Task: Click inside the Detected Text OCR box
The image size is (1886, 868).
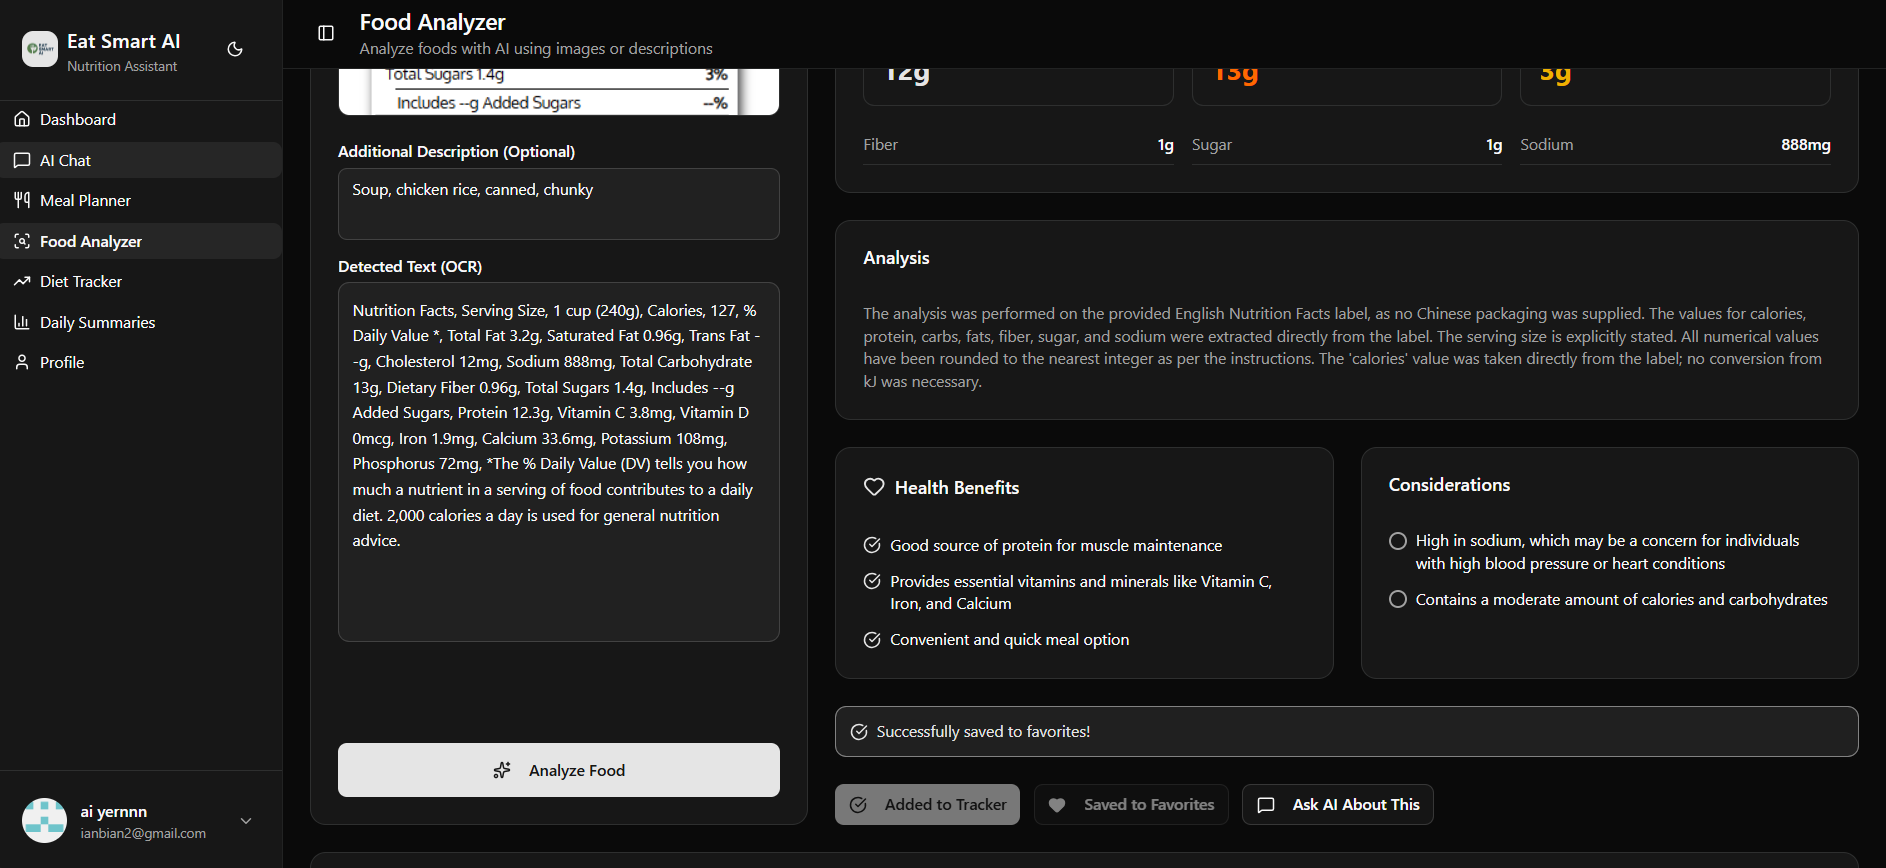Action: pos(559,462)
